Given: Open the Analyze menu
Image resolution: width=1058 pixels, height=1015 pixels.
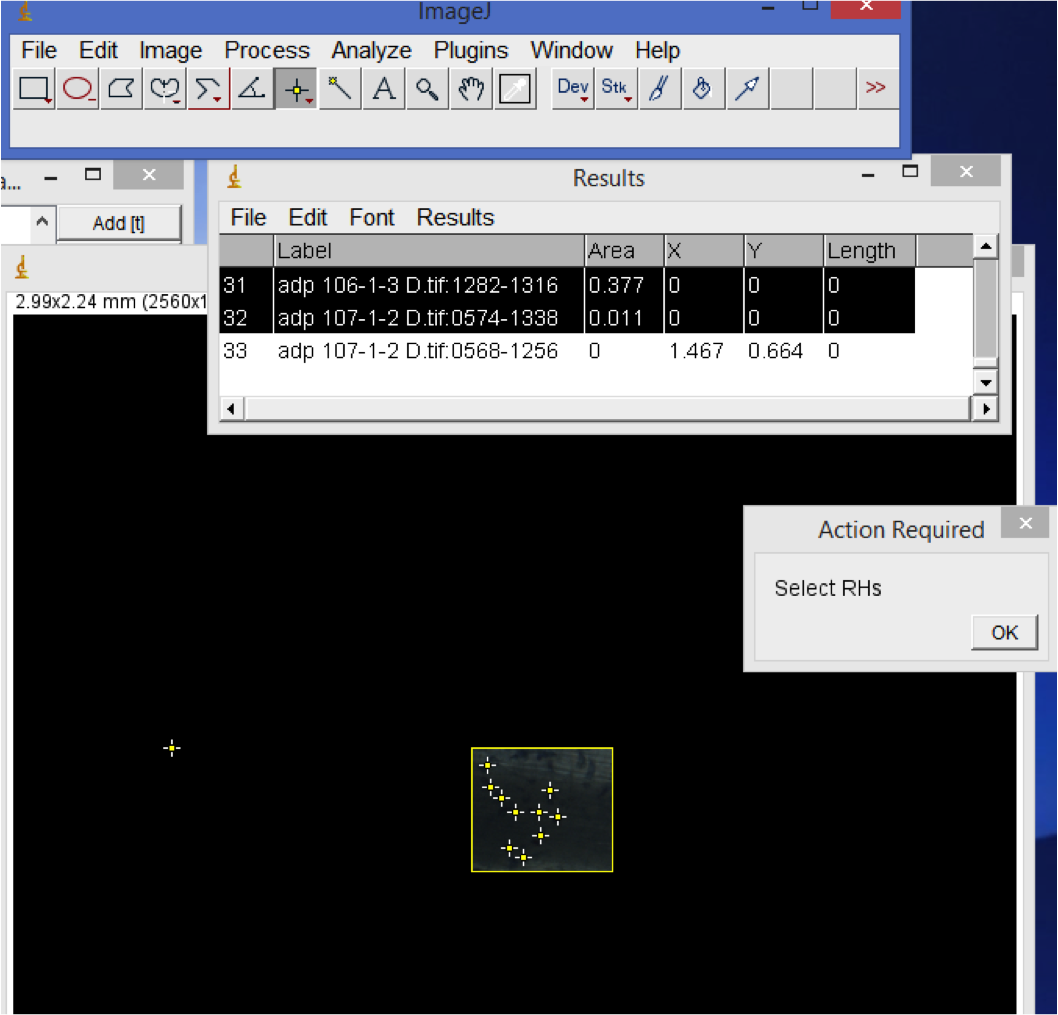Looking at the screenshot, I should 371,51.
